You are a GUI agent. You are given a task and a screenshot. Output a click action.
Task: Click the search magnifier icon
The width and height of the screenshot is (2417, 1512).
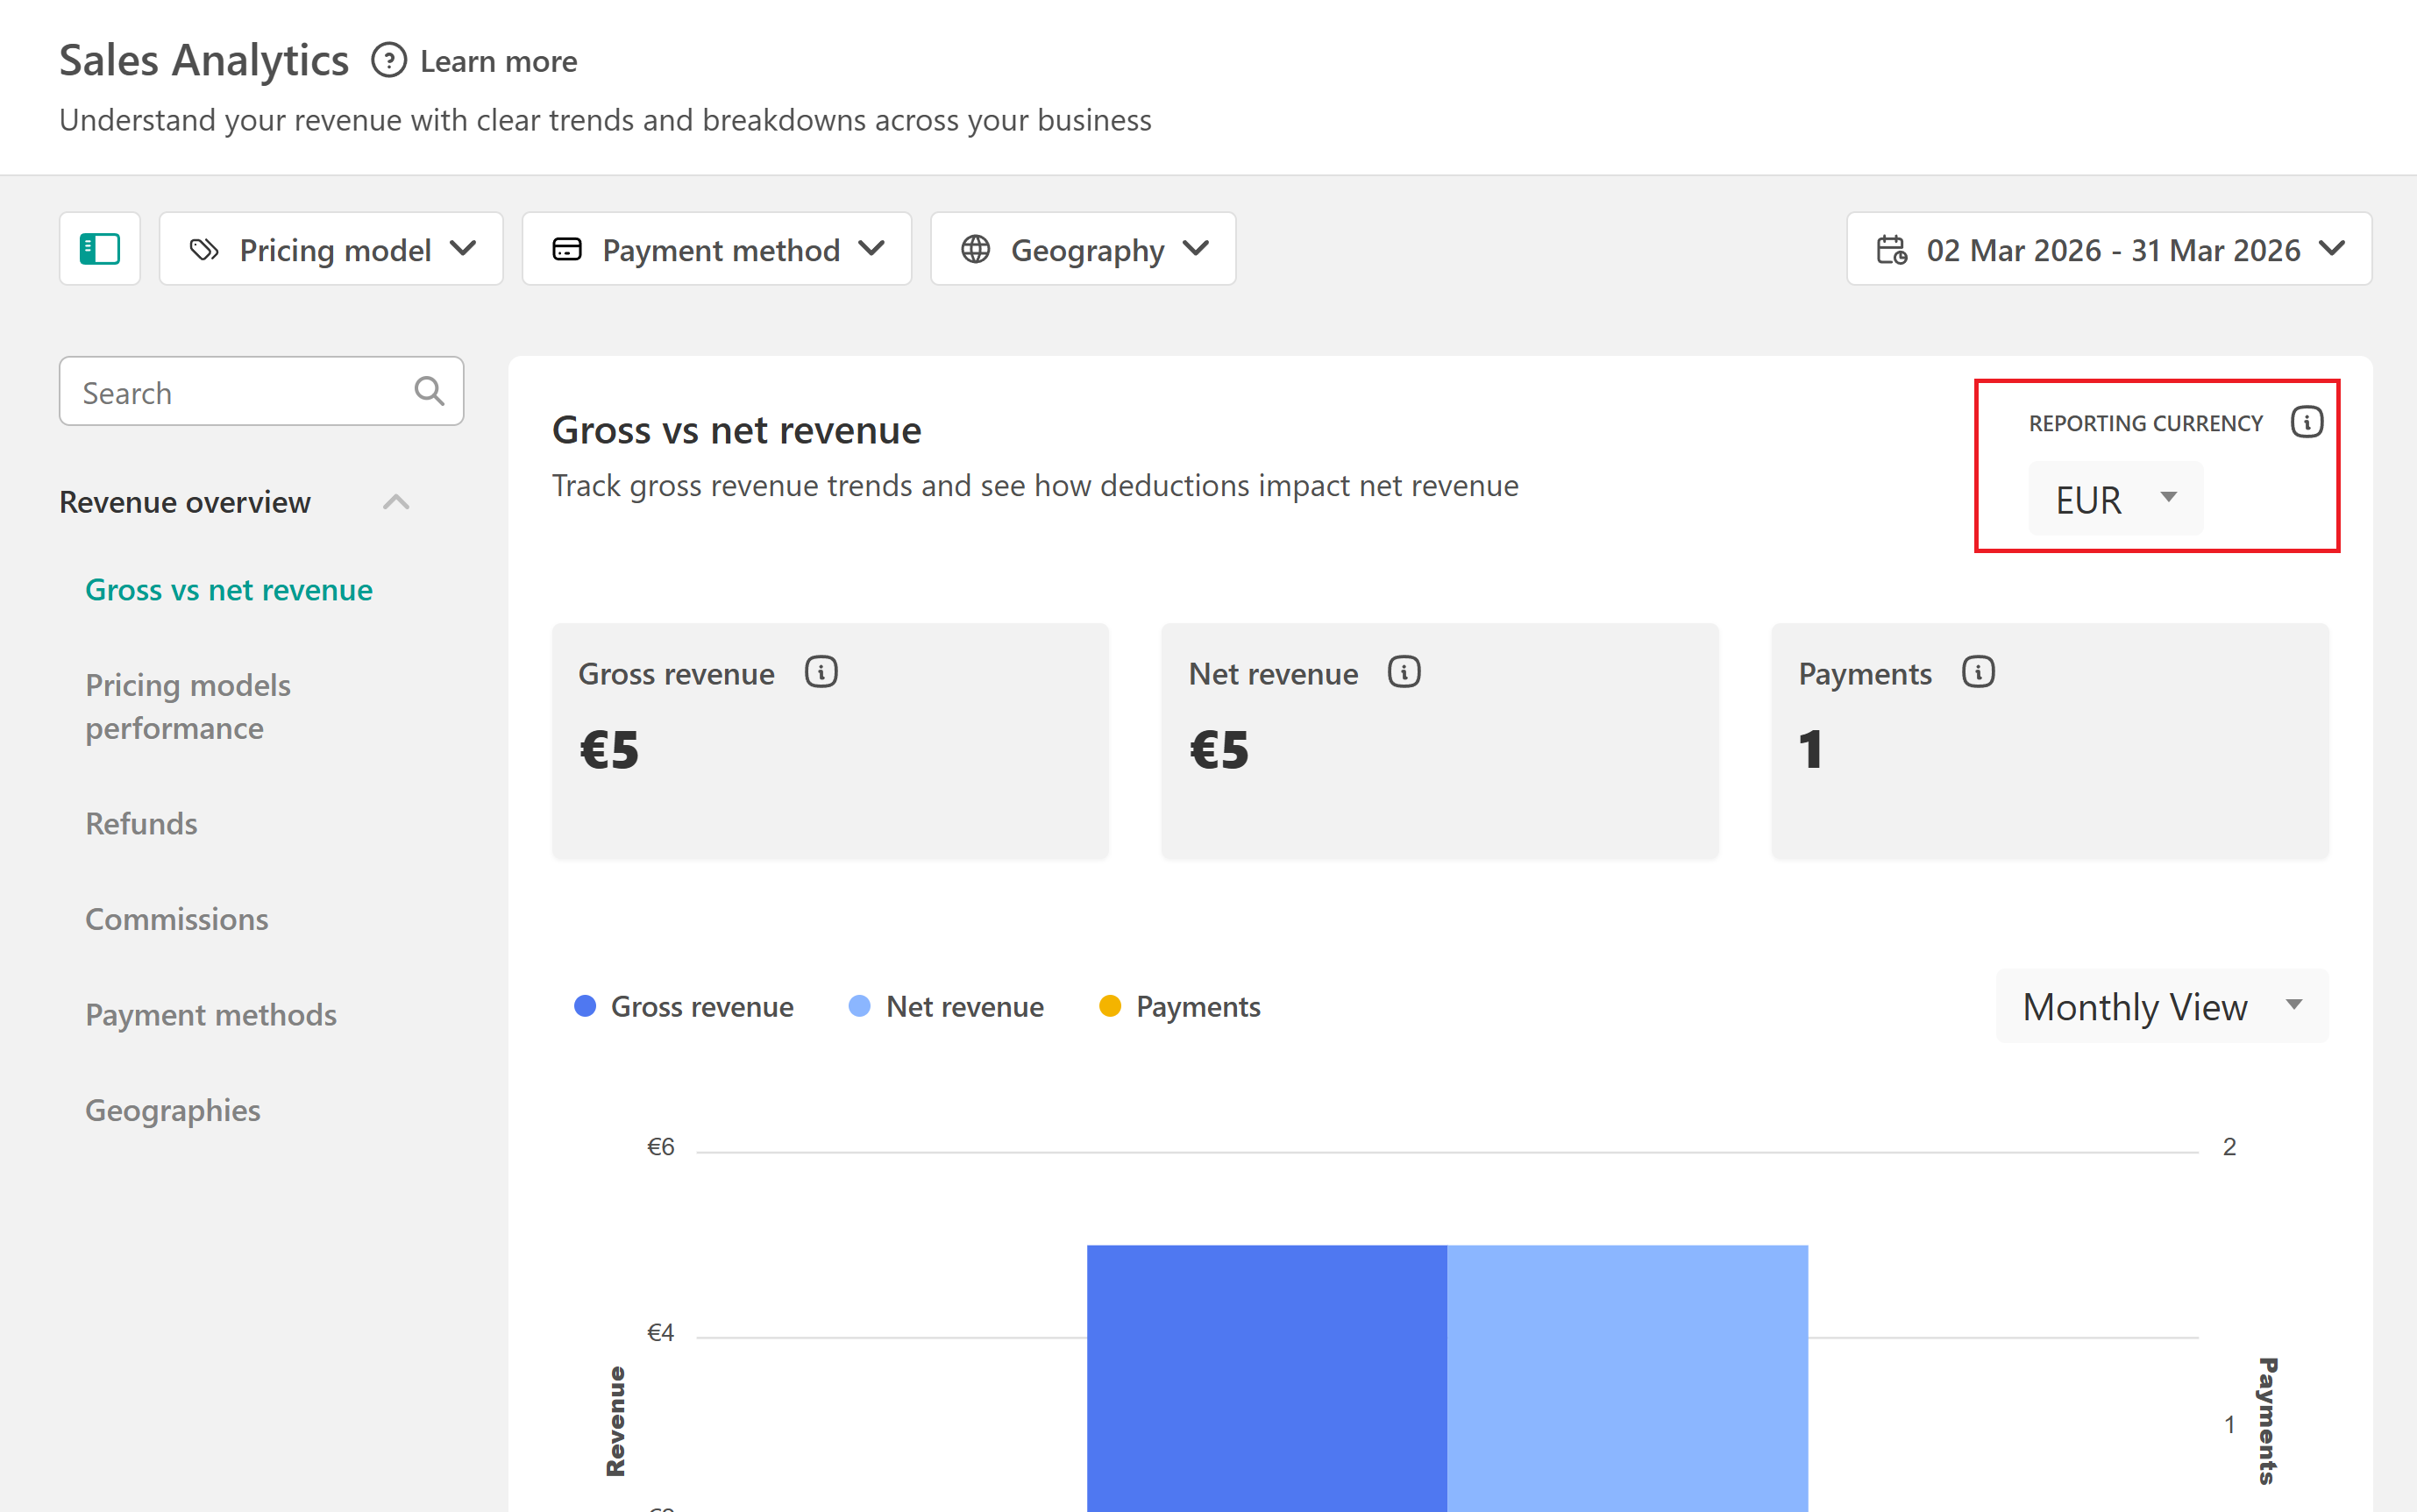[x=429, y=391]
